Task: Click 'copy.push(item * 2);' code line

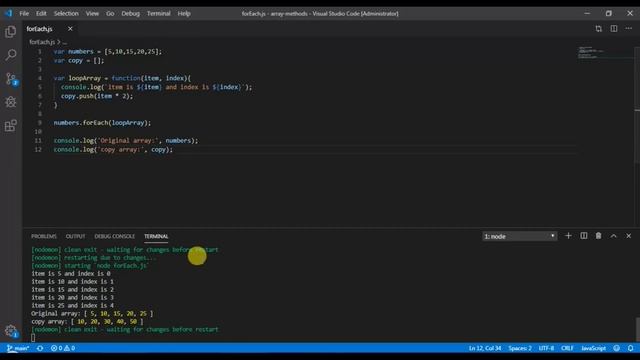Action: (97, 96)
